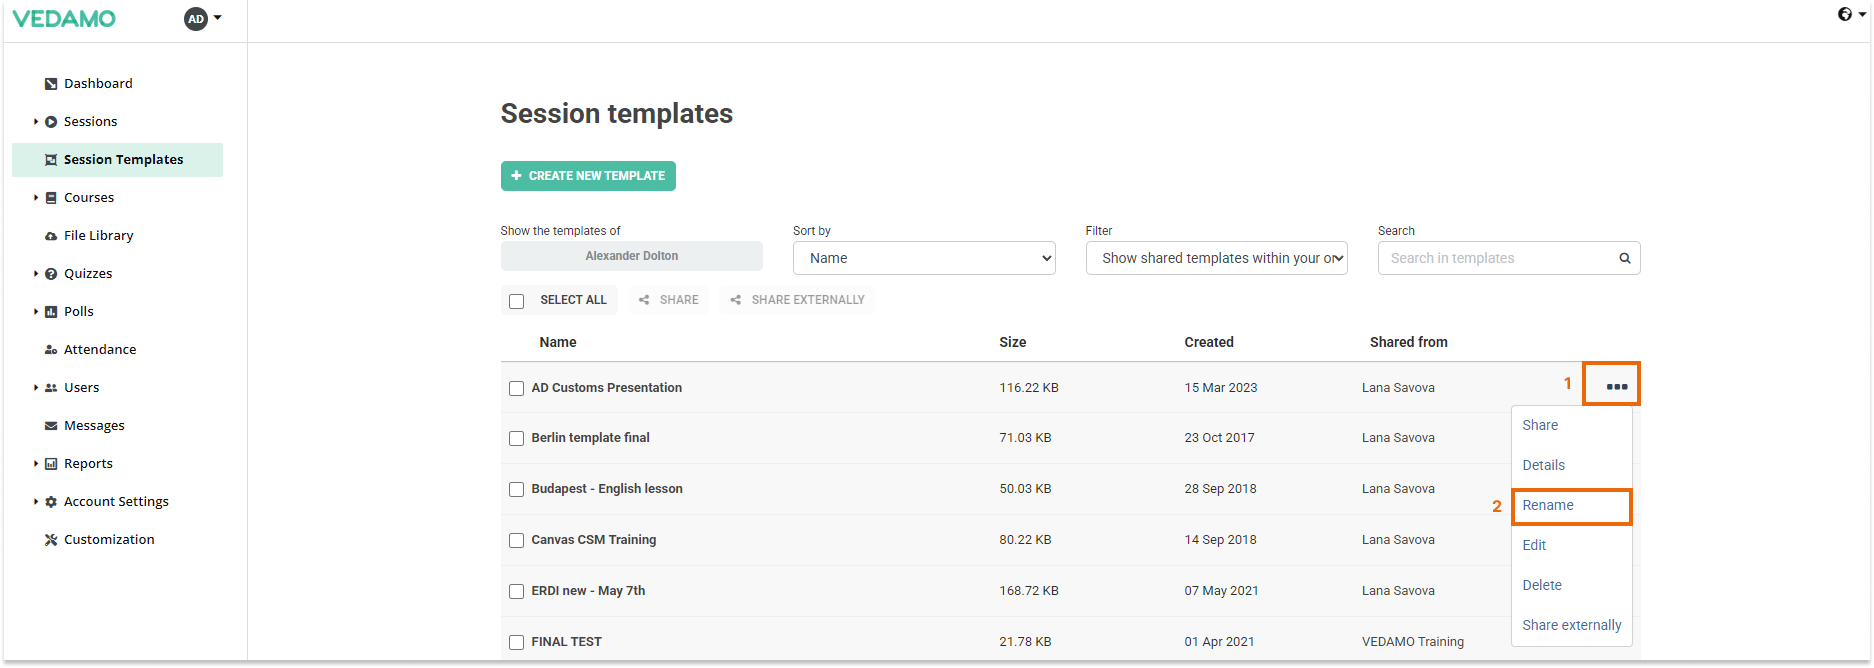Click the '168.72 KB' size value

point(1029,591)
